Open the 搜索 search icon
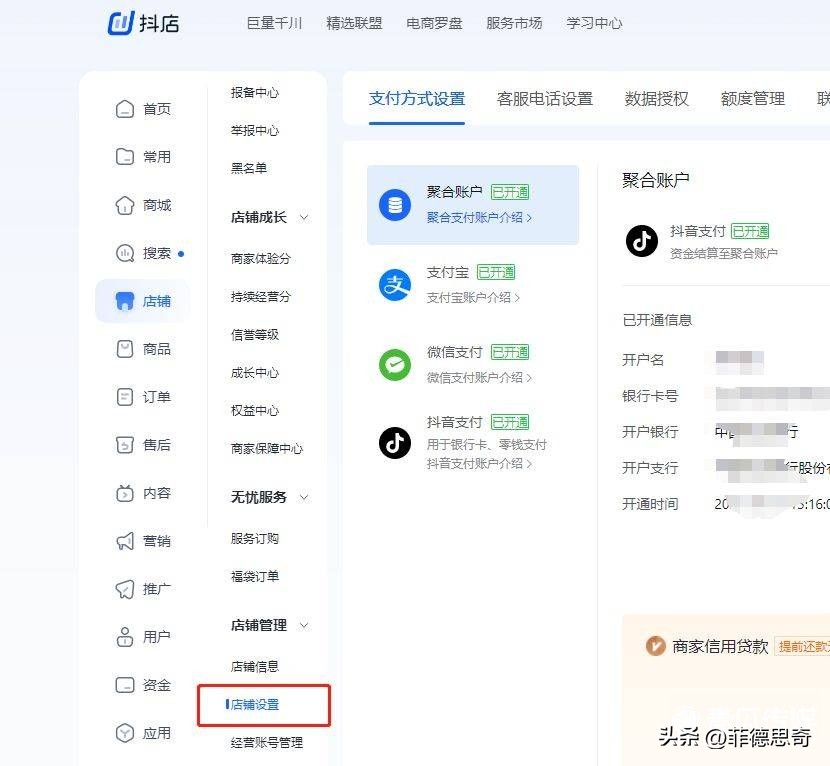This screenshot has height=766, width=830. click(x=124, y=252)
